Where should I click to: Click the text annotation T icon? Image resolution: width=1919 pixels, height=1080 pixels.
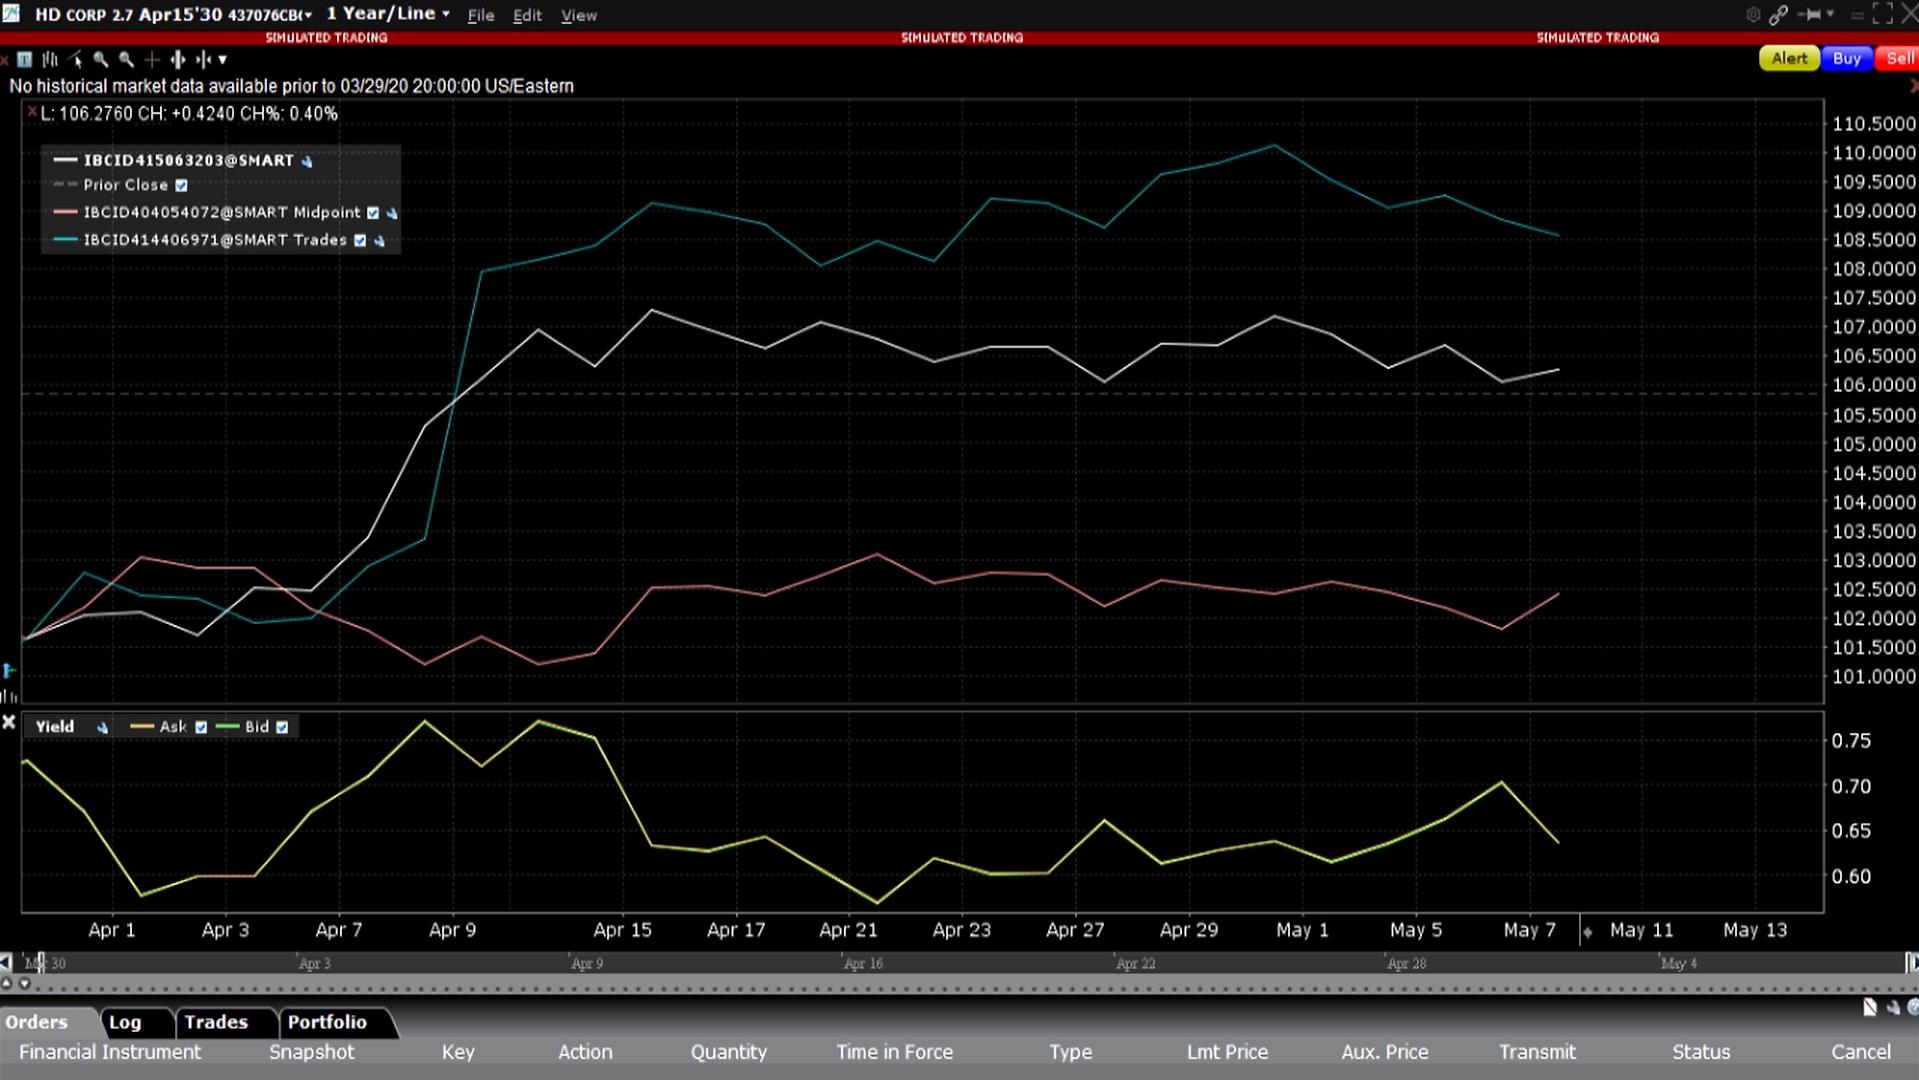tap(25, 60)
